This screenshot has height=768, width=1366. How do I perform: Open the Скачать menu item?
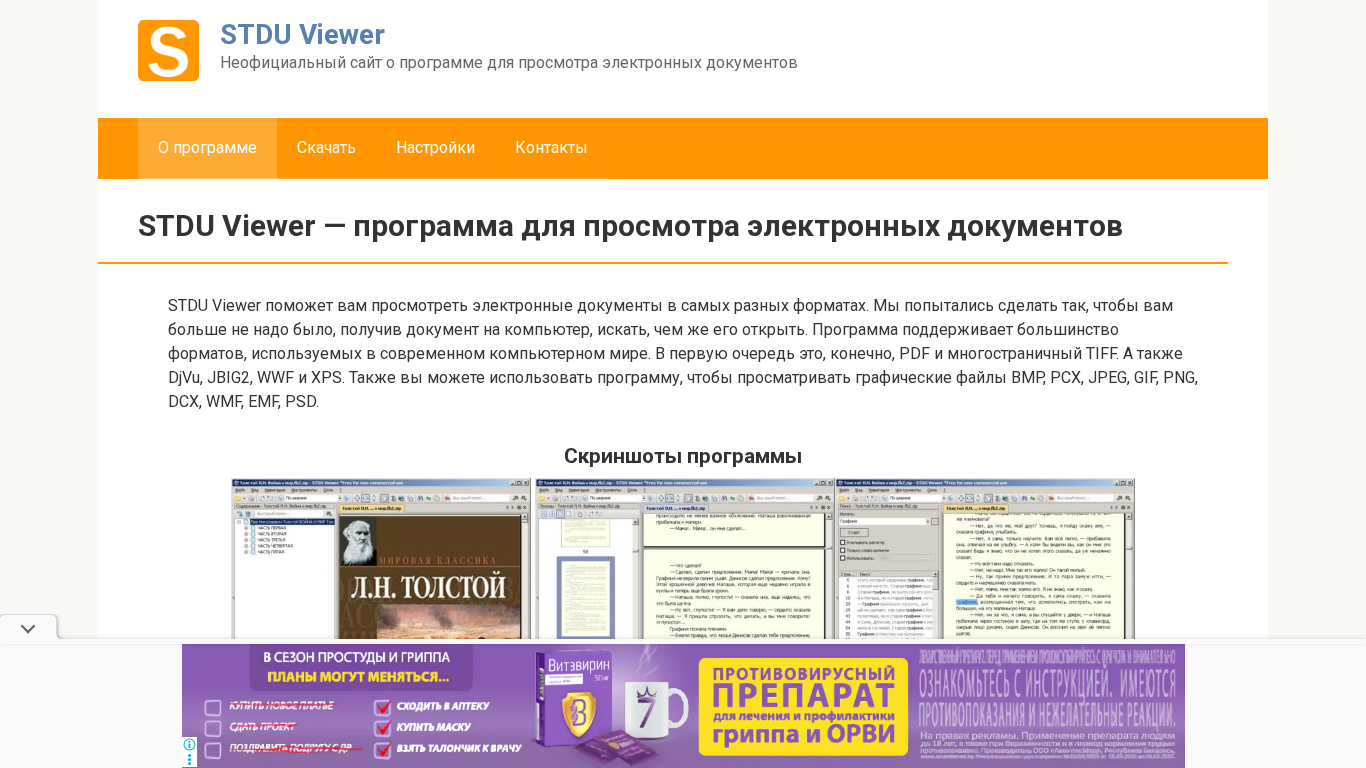tap(326, 148)
